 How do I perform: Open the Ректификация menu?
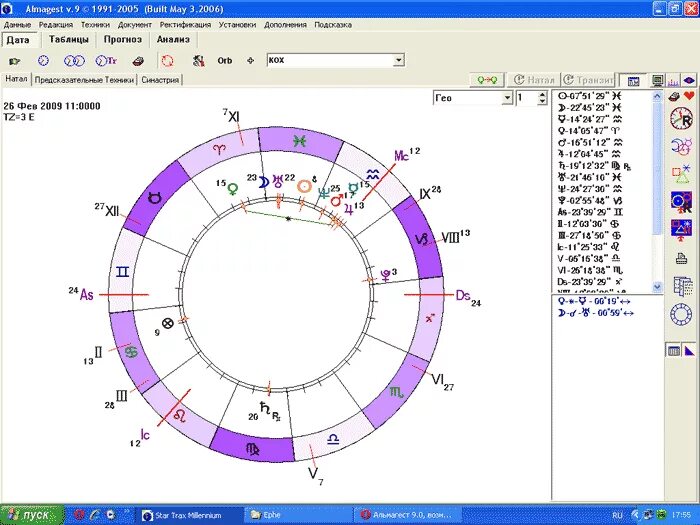pyautogui.click(x=185, y=25)
